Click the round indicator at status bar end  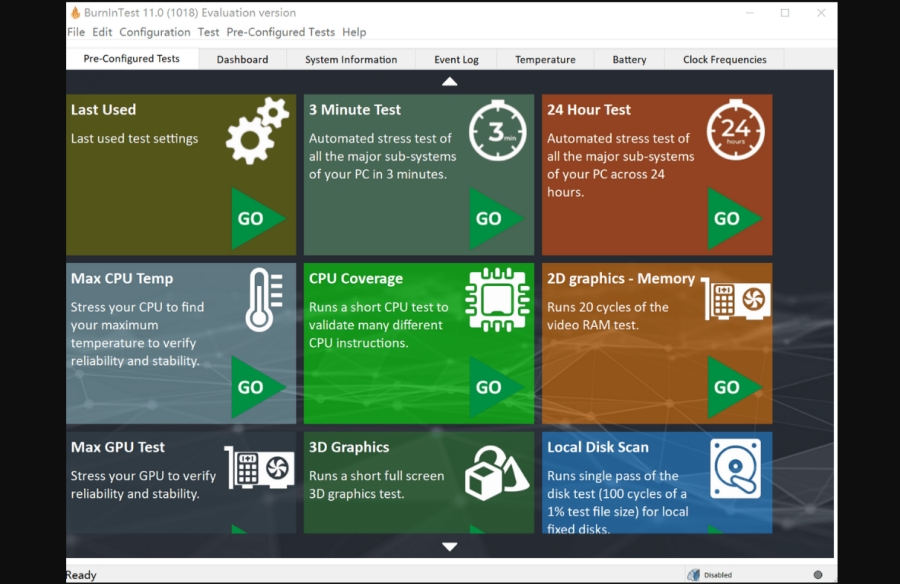point(818,574)
